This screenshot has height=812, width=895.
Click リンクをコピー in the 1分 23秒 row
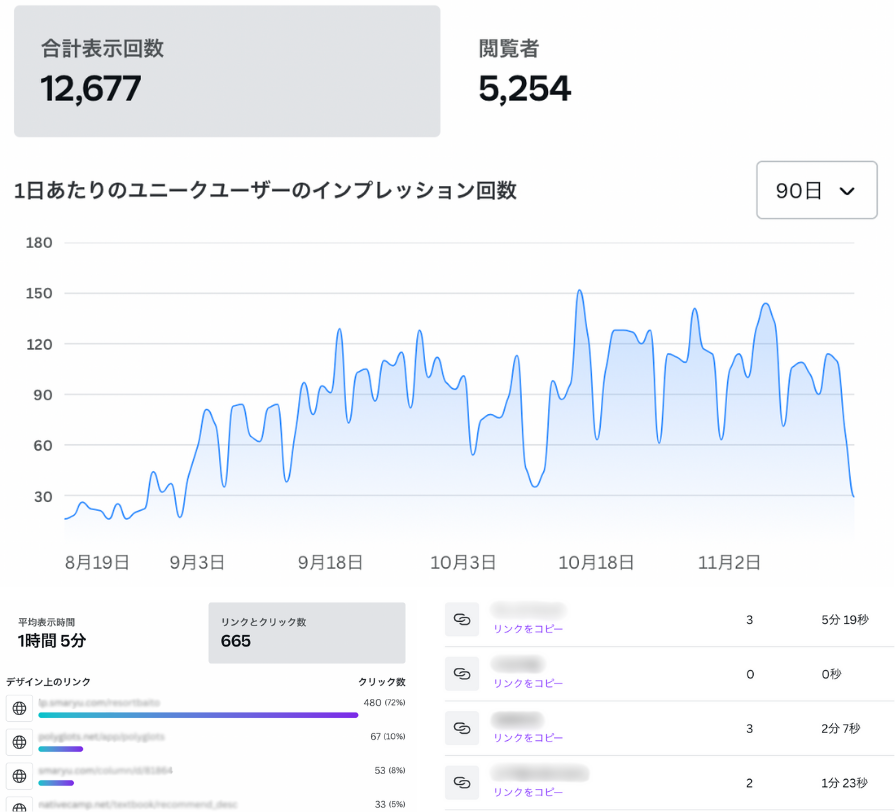pyautogui.click(x=528, y=791)
